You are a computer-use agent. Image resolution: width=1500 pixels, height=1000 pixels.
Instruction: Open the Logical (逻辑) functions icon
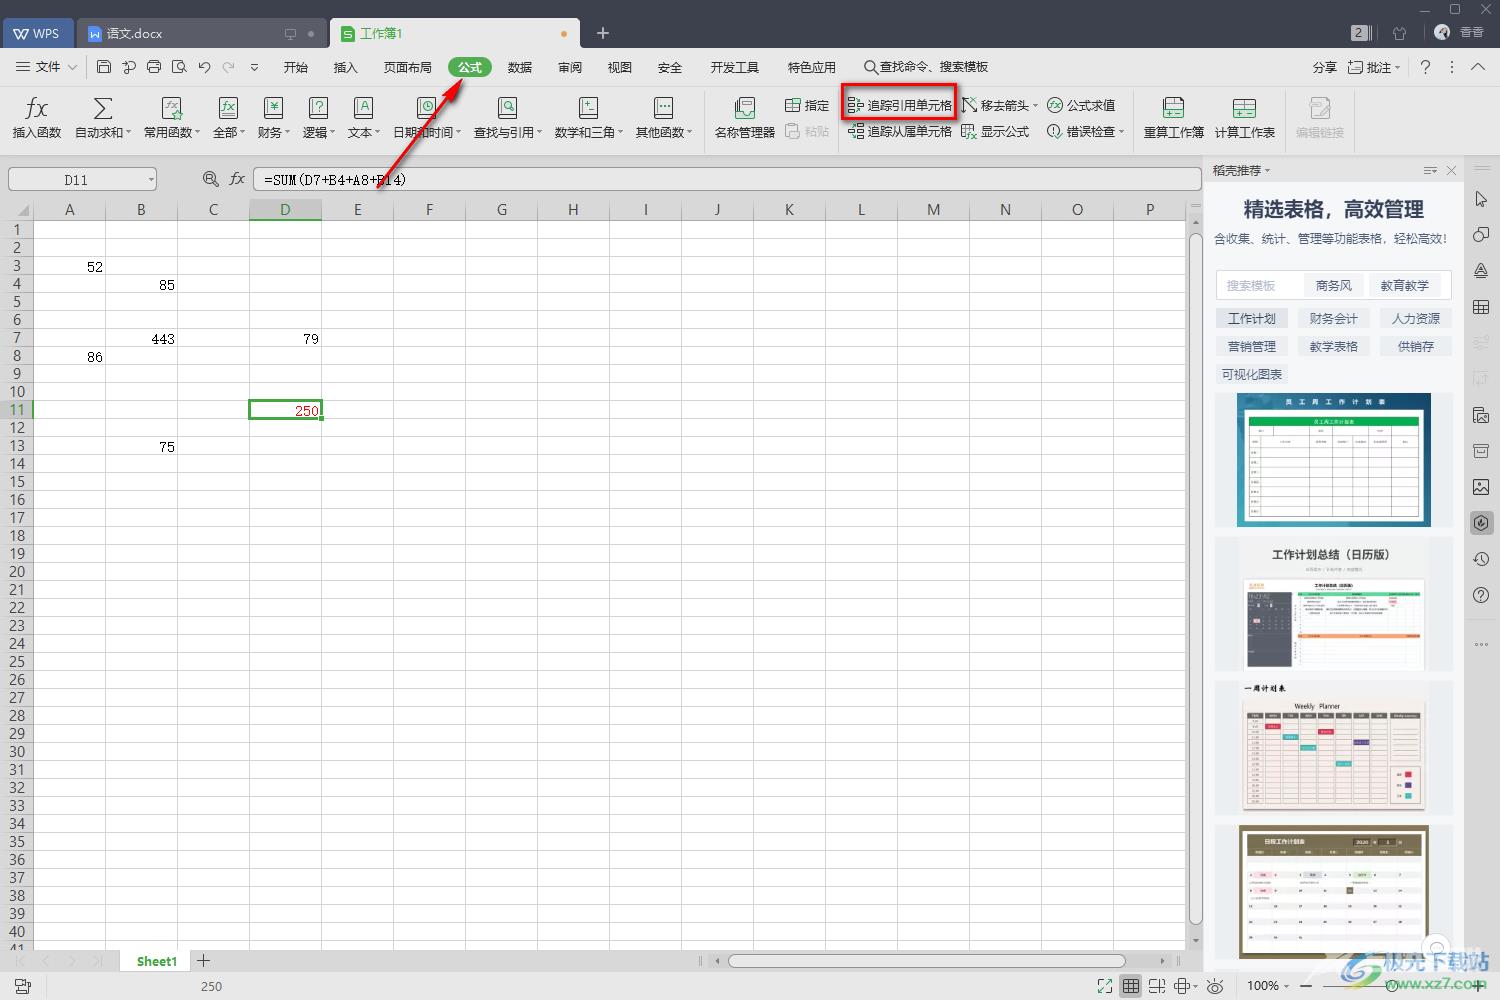[318, 108]
